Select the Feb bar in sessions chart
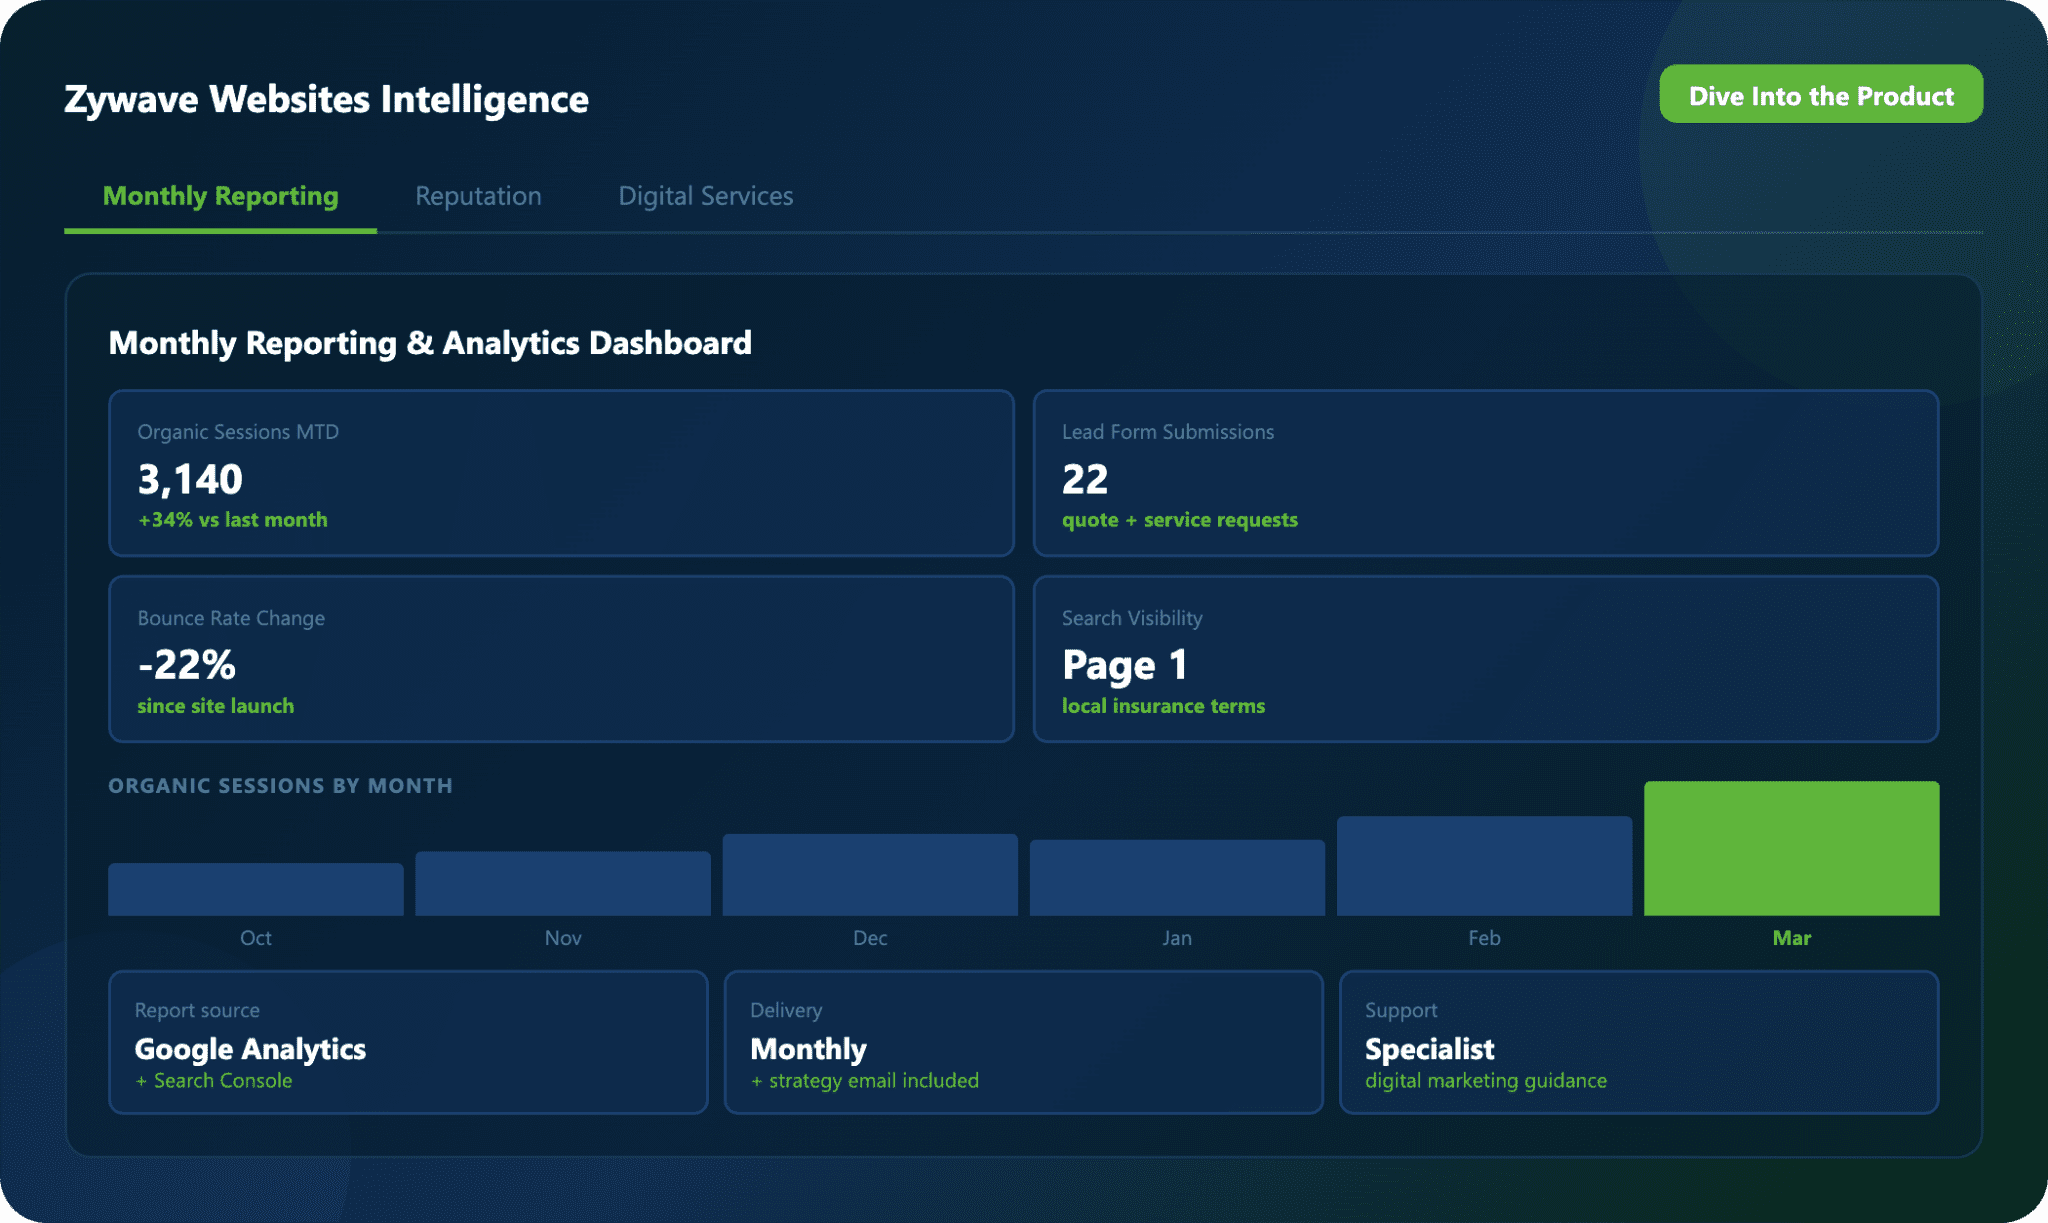 coord(1484,866)
